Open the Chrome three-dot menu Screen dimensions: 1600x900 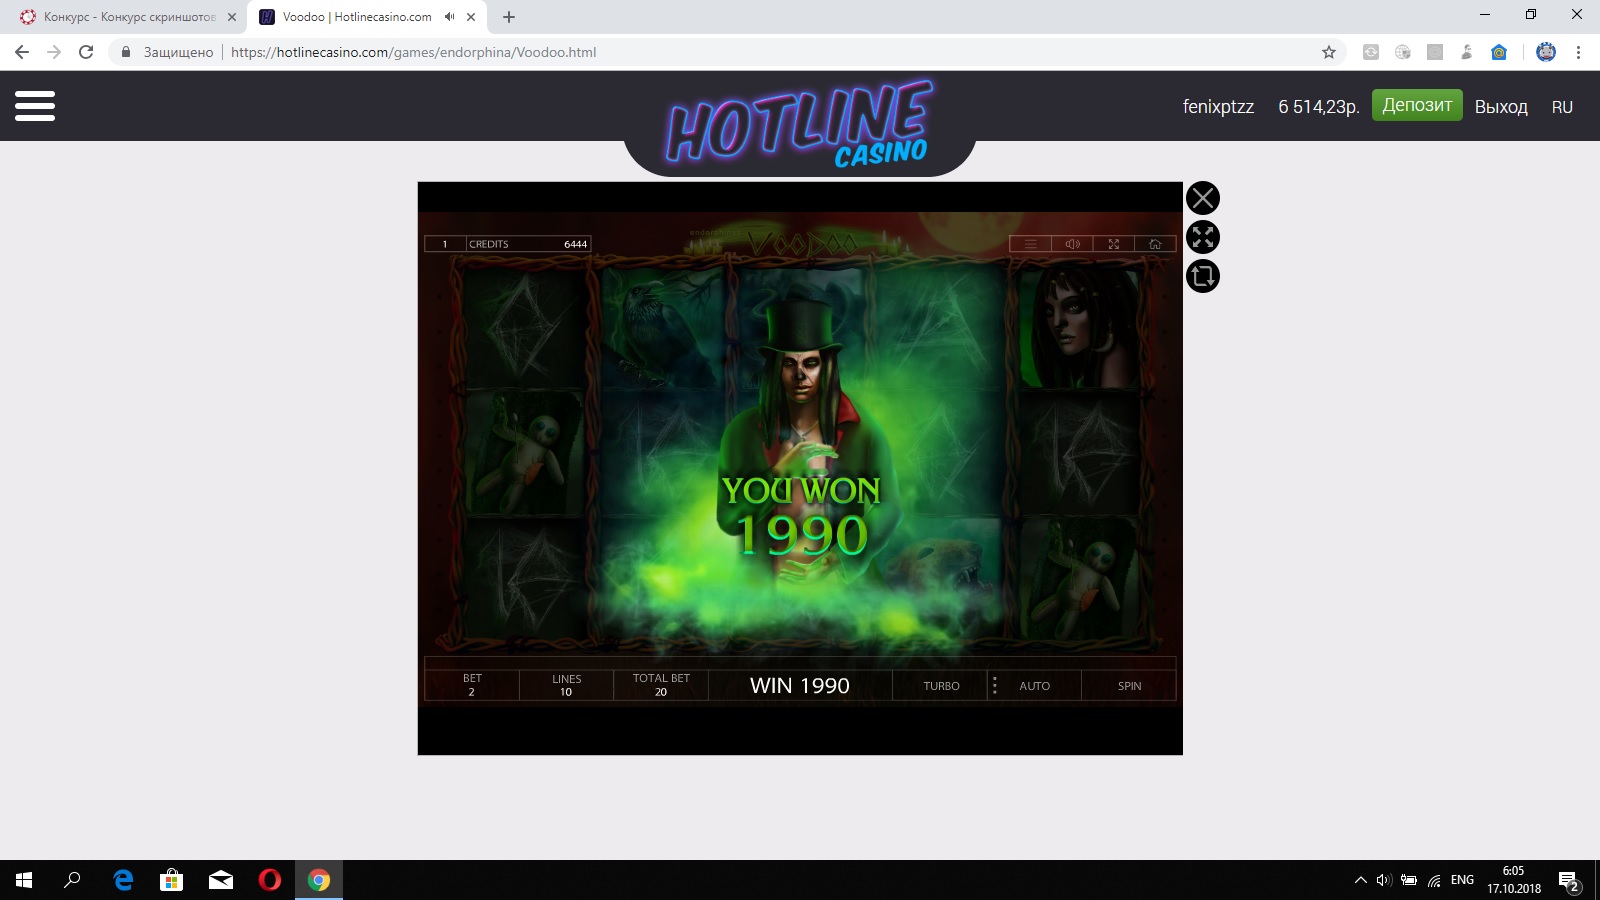[x=1578, y=52]
